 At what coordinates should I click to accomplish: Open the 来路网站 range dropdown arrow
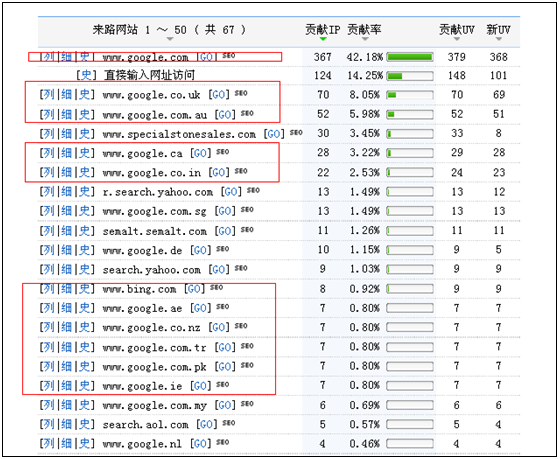point(170,39)
